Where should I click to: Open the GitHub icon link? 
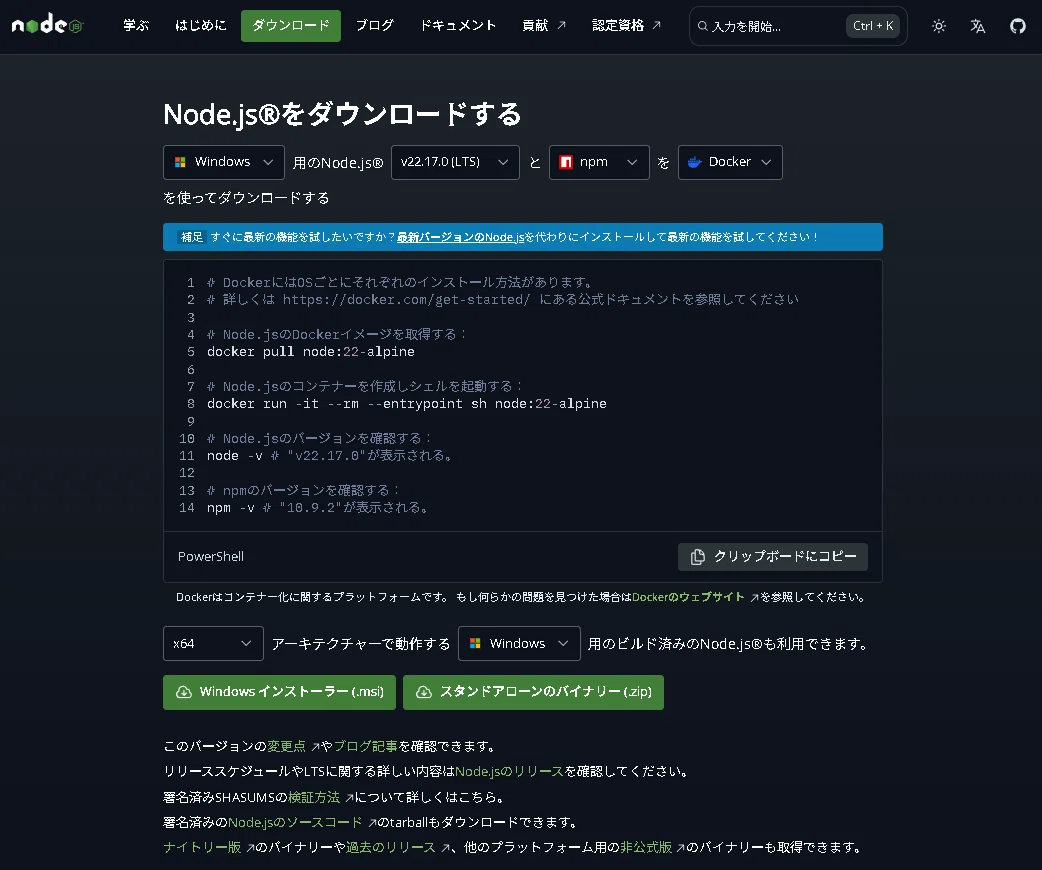tap(1017, 26)
